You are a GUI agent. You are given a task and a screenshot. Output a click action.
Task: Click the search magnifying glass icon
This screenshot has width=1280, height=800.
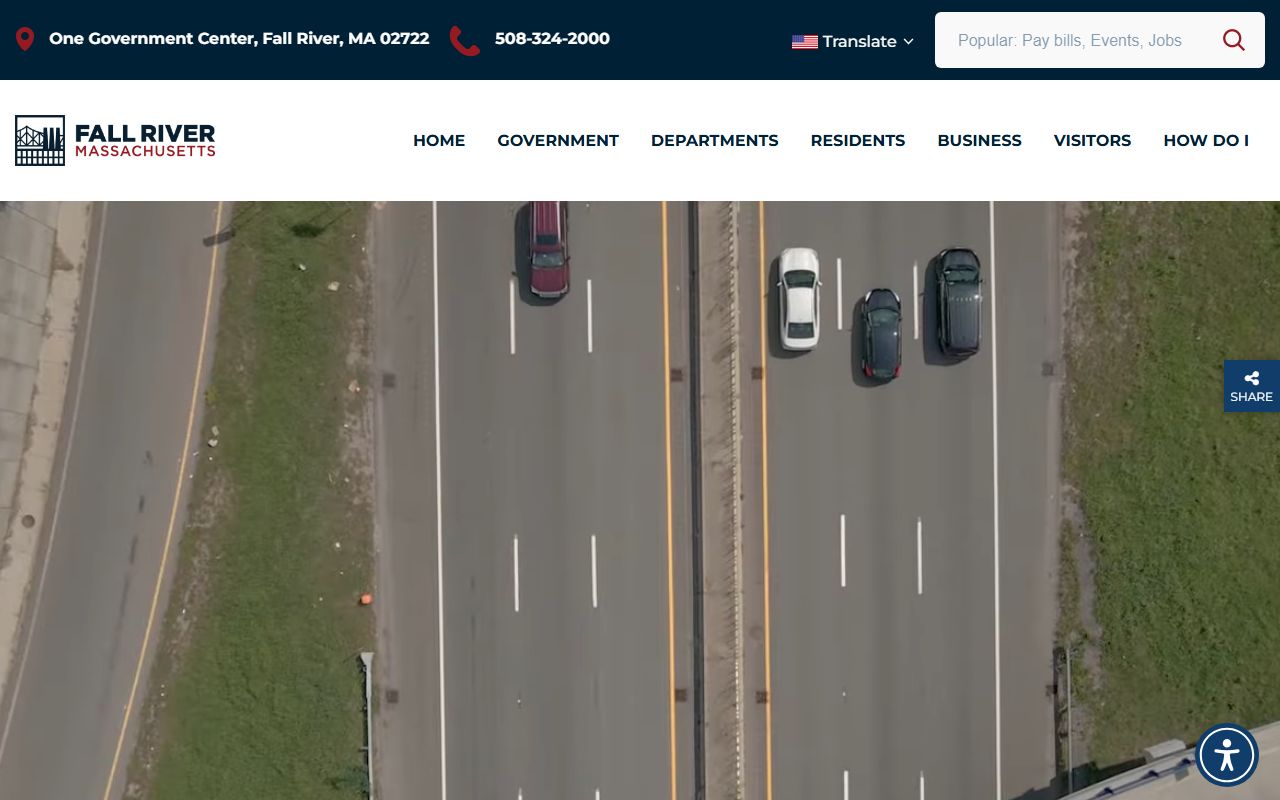(x=1233, y=40)
